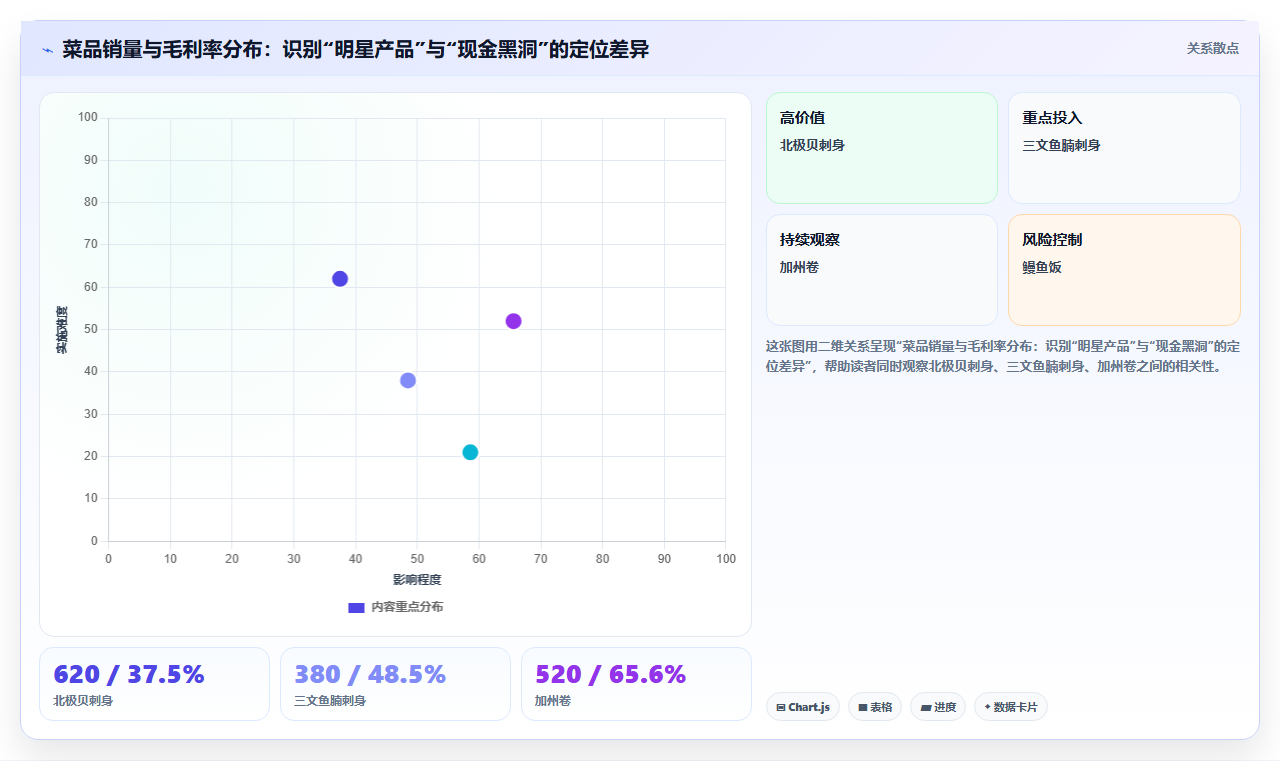Open the 高价值 card
The height and width of the screenshot is (761, 1280).
coord(882,148)
